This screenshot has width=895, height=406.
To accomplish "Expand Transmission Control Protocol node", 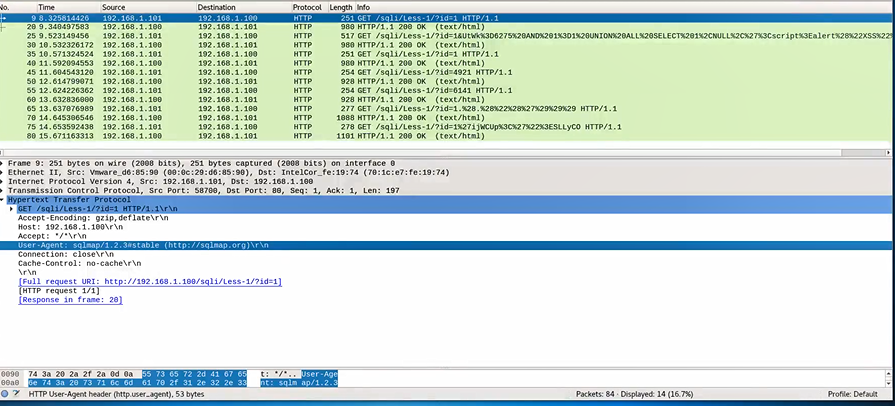I will [3, 191].
